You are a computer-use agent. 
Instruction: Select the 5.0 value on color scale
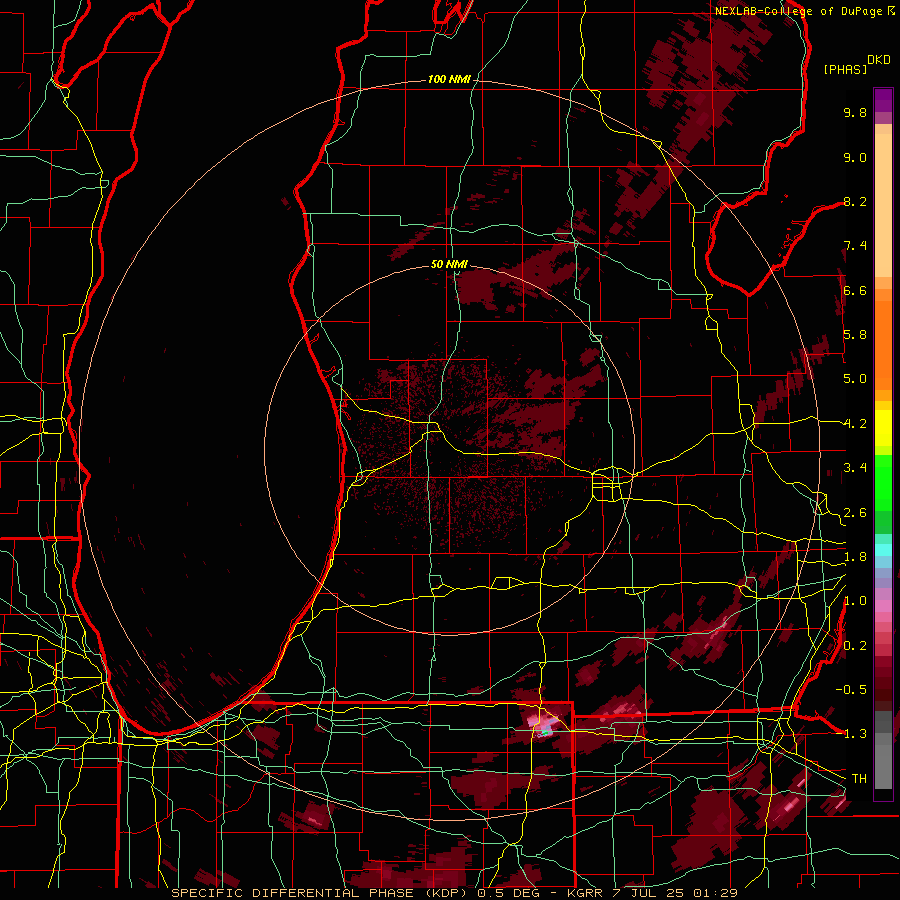pyautogui.click(x=855, y=379)
